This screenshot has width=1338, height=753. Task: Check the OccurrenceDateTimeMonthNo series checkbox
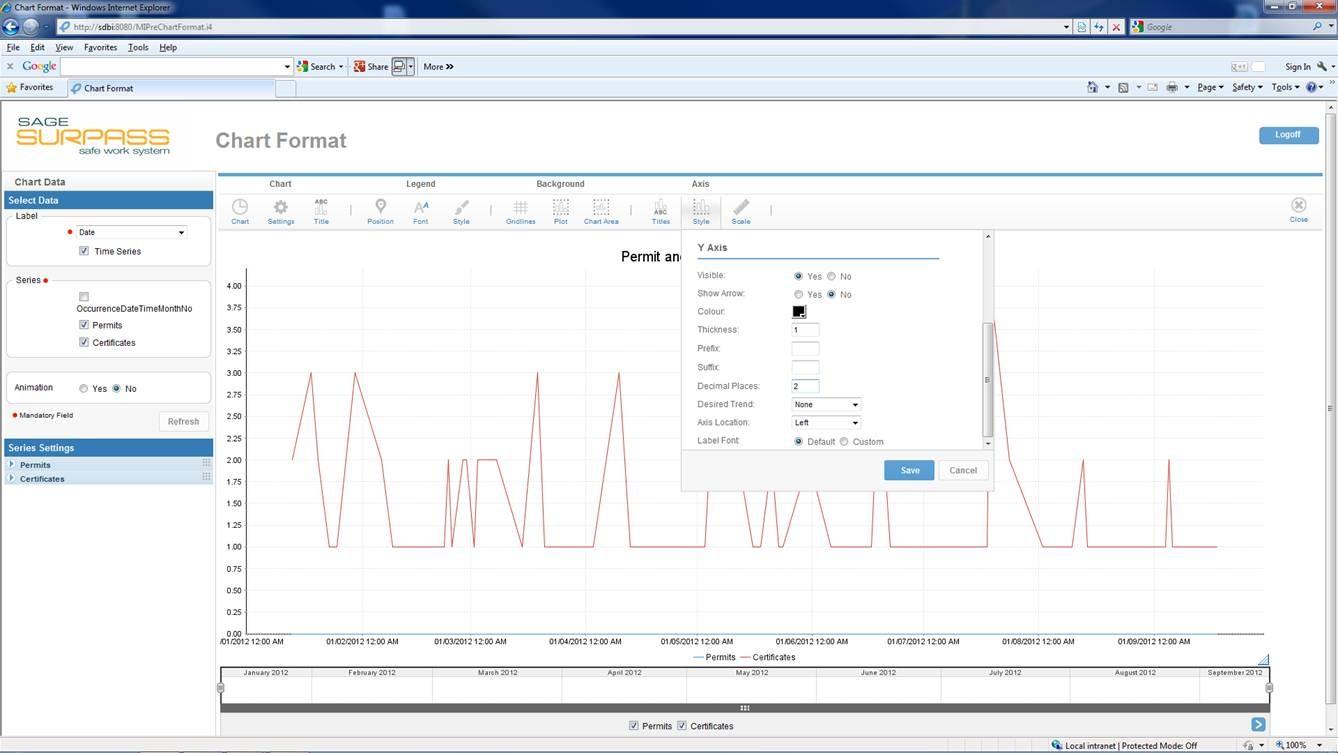[84, 297]
